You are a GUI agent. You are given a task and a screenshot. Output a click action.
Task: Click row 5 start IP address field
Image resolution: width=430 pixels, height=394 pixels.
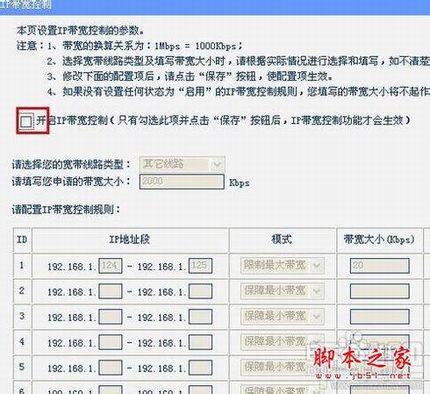point(110,368)
